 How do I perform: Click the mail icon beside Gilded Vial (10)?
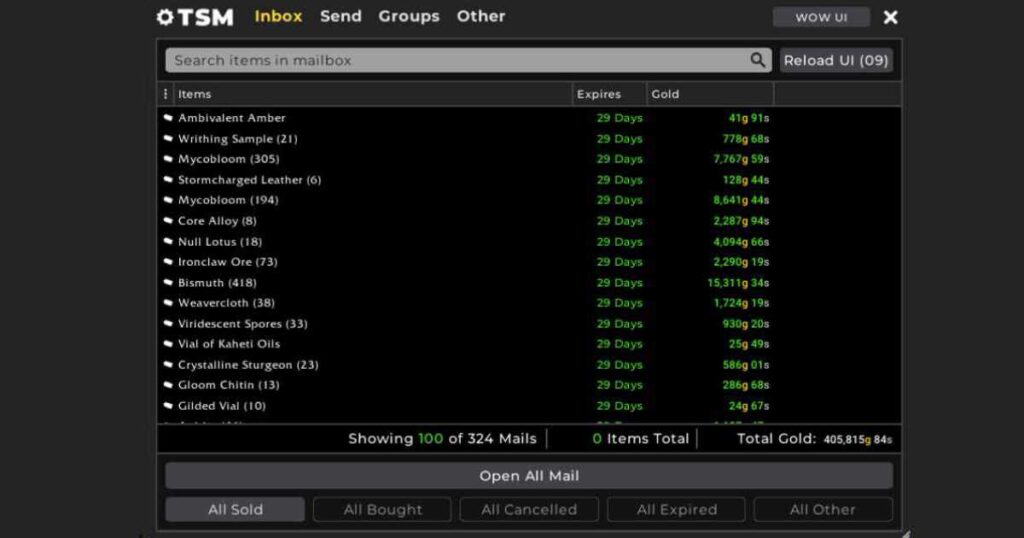pyautogui.click(x=168, y=406)
